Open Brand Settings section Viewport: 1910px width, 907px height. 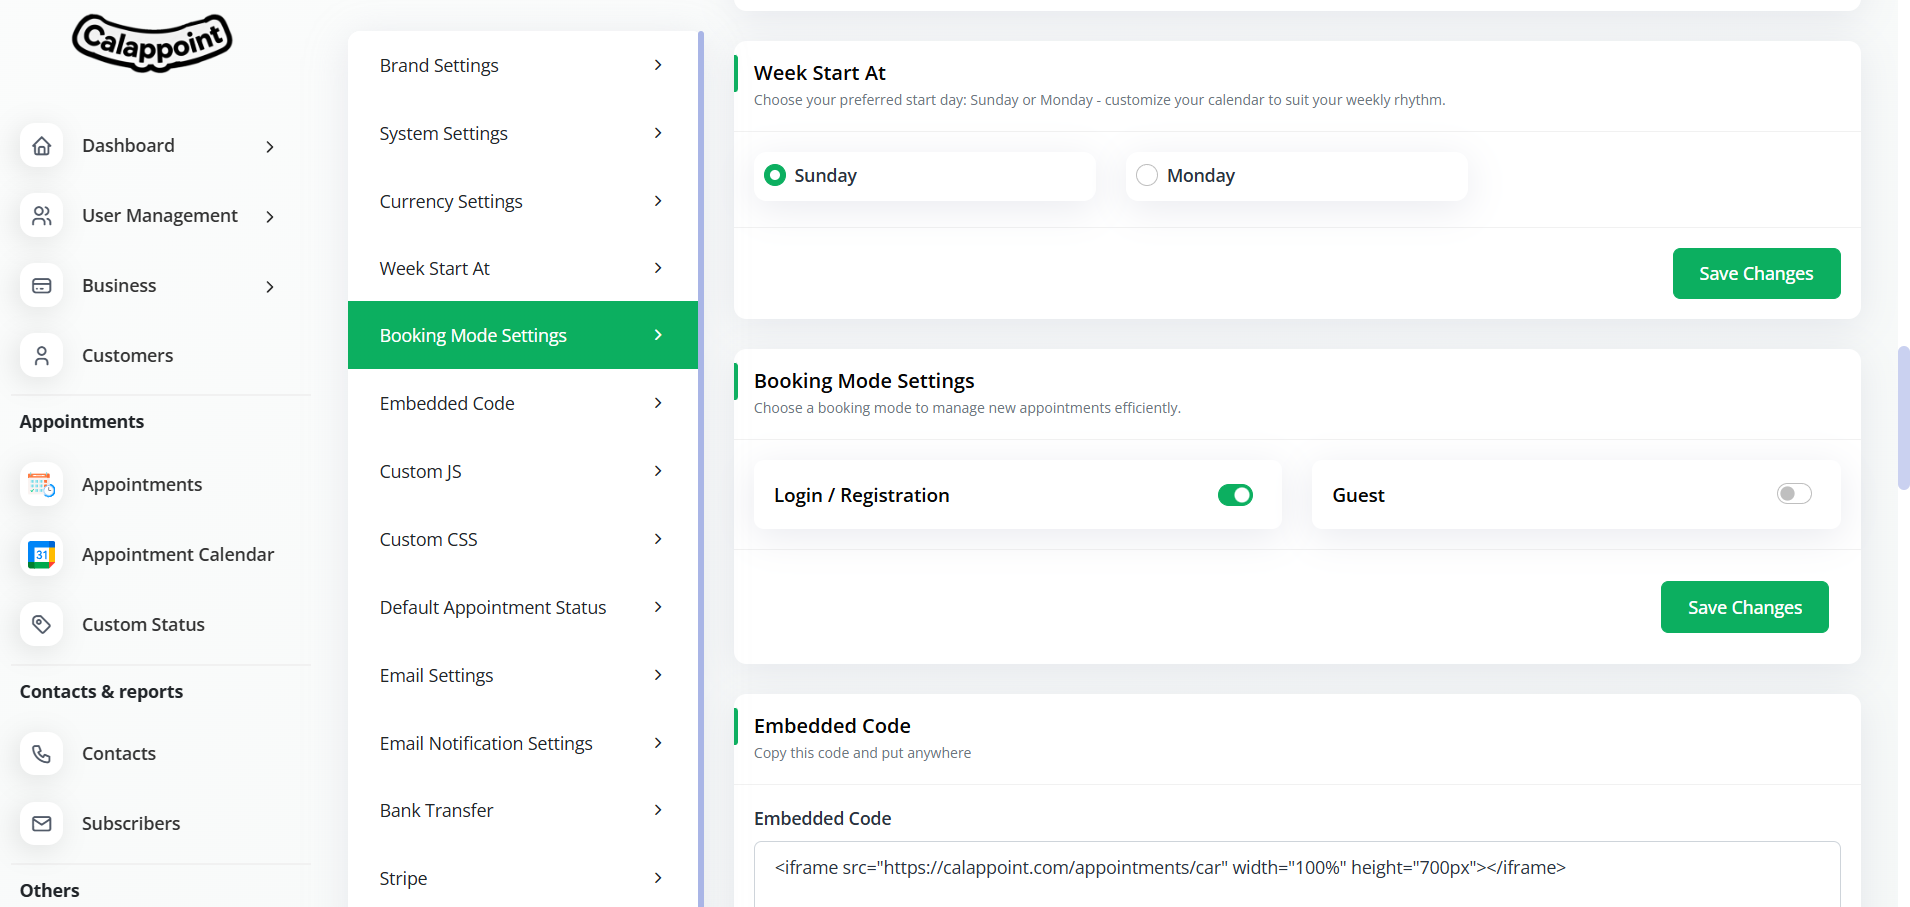(523, 65)
